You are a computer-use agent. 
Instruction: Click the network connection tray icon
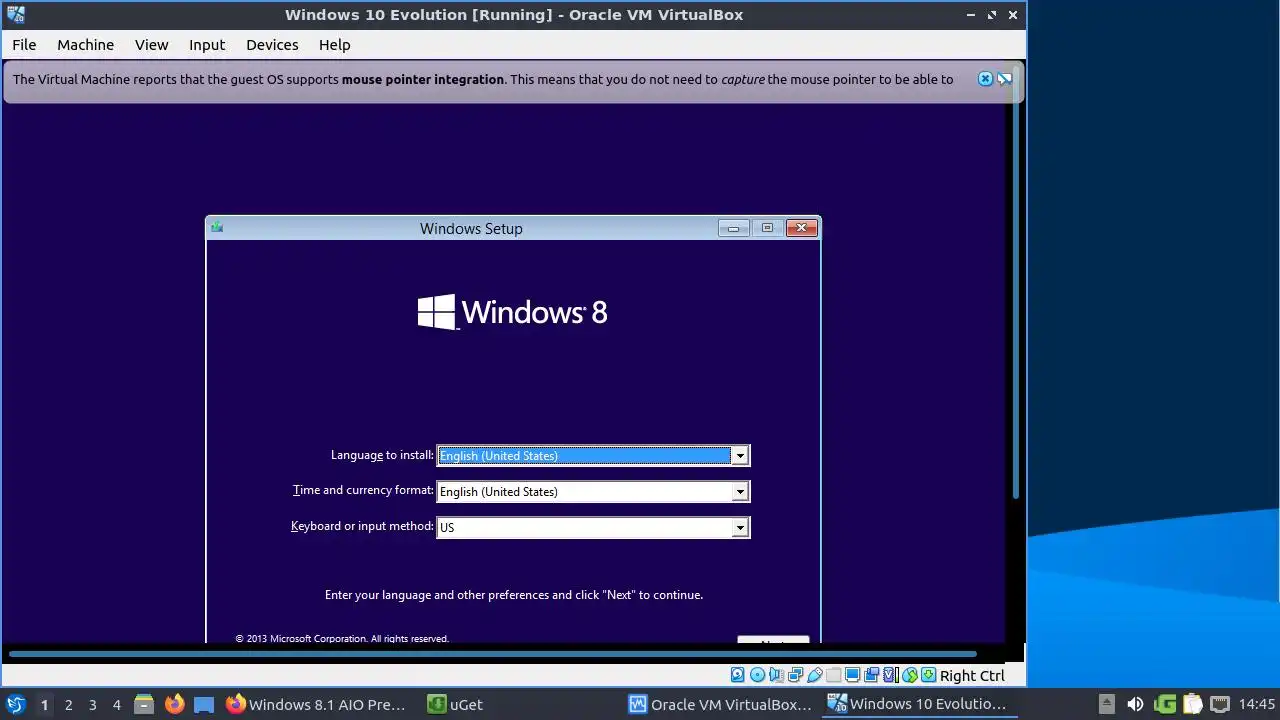tap(1220, 704)
